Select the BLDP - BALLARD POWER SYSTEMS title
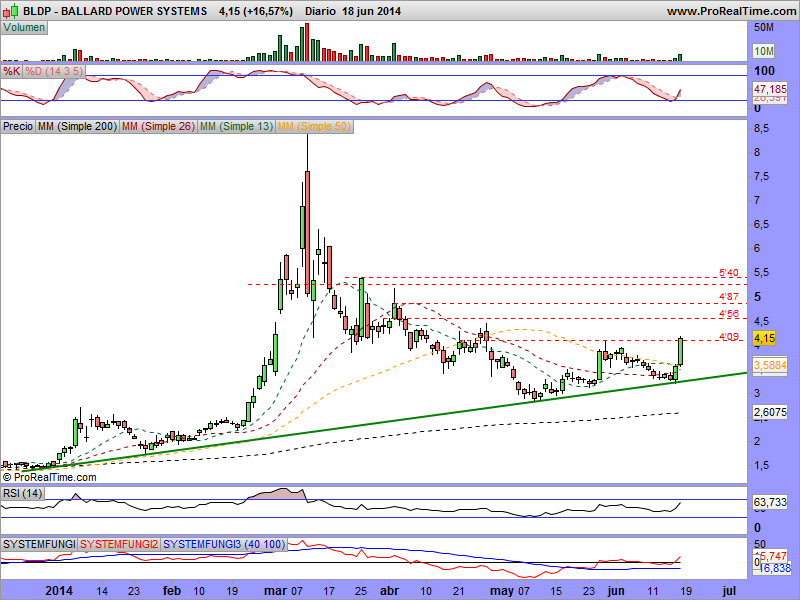The height and width of the screenshot is (600, 800). pyautogui.click(x=115, y=11)
